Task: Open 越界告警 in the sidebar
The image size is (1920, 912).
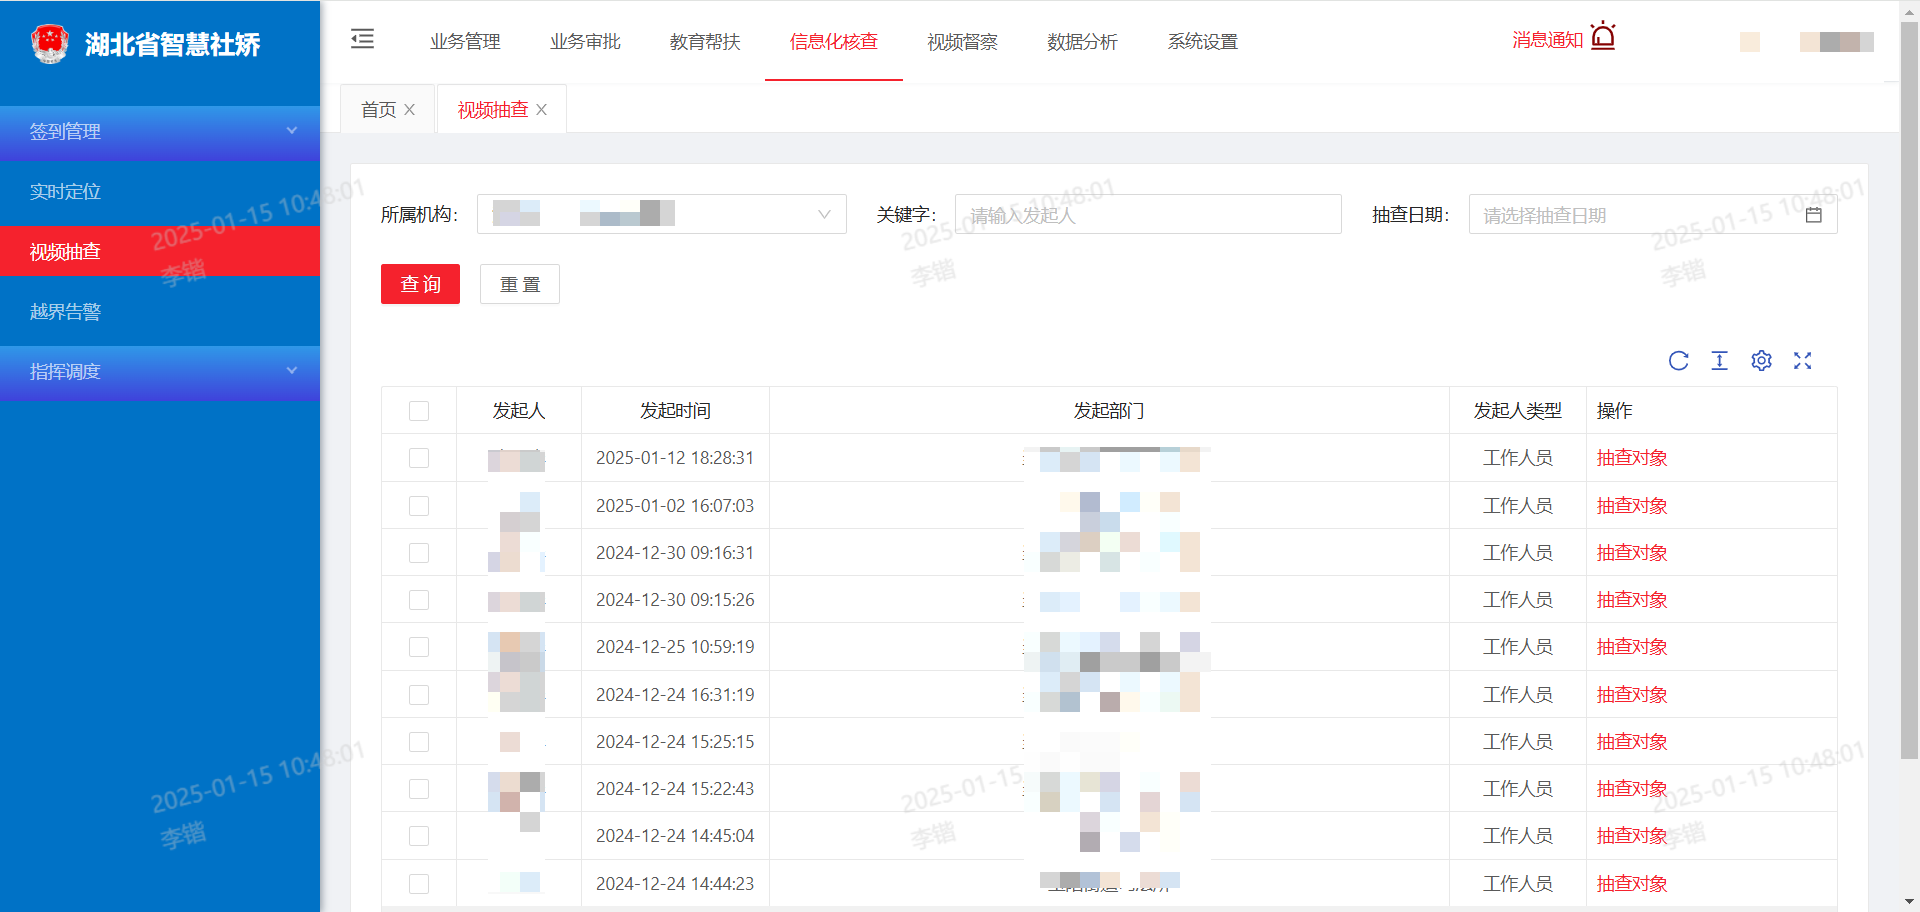Action: pos(66,312)
